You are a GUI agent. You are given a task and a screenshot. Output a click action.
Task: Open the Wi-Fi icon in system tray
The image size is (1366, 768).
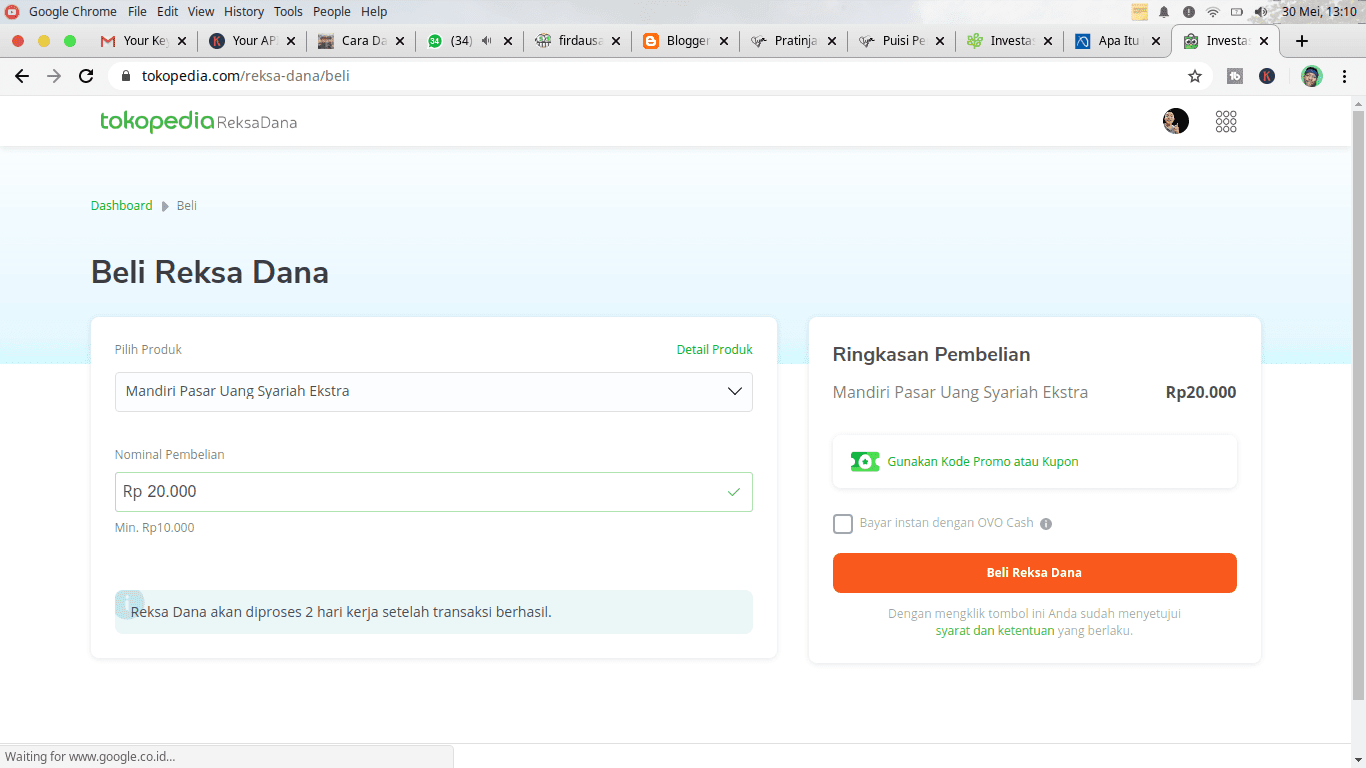[x=1213, y=12]
